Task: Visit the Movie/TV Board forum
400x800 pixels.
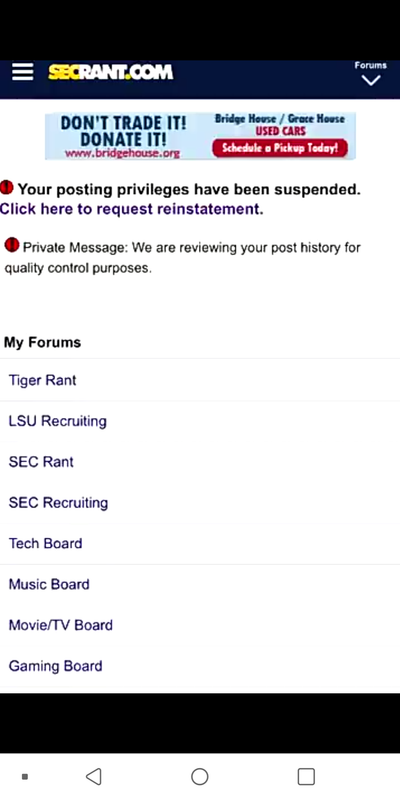Action: coord(200,625)
